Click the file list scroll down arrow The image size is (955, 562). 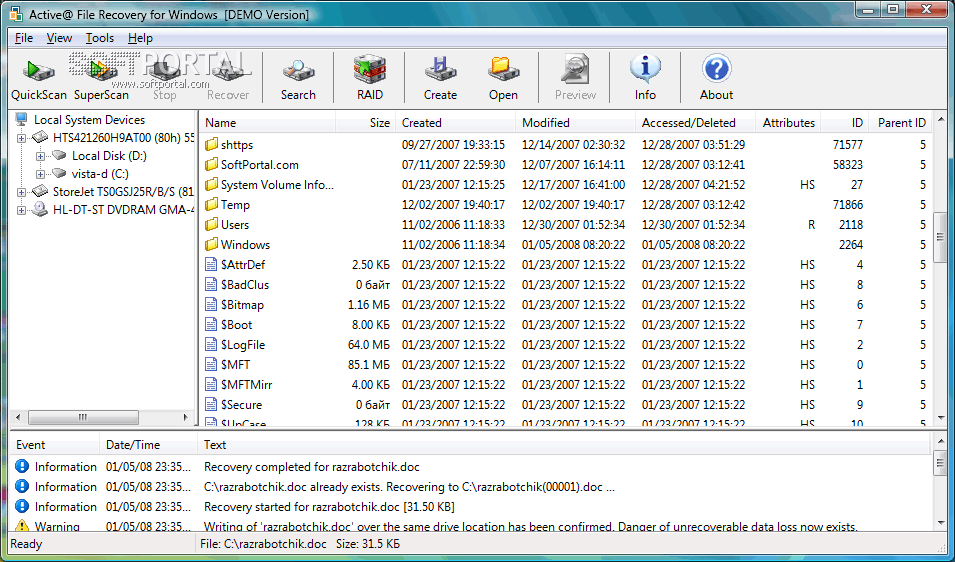click(x=940, y=418)
